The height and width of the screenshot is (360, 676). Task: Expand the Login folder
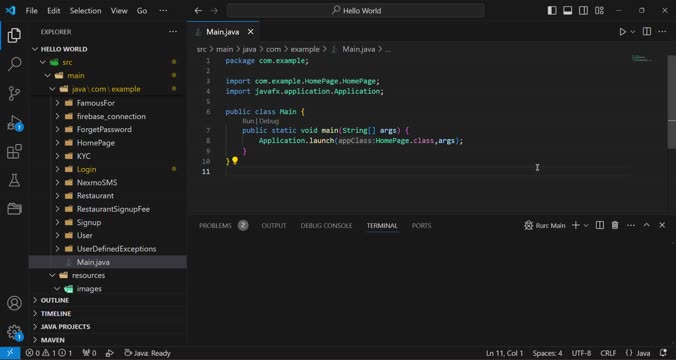click(57, 169)
